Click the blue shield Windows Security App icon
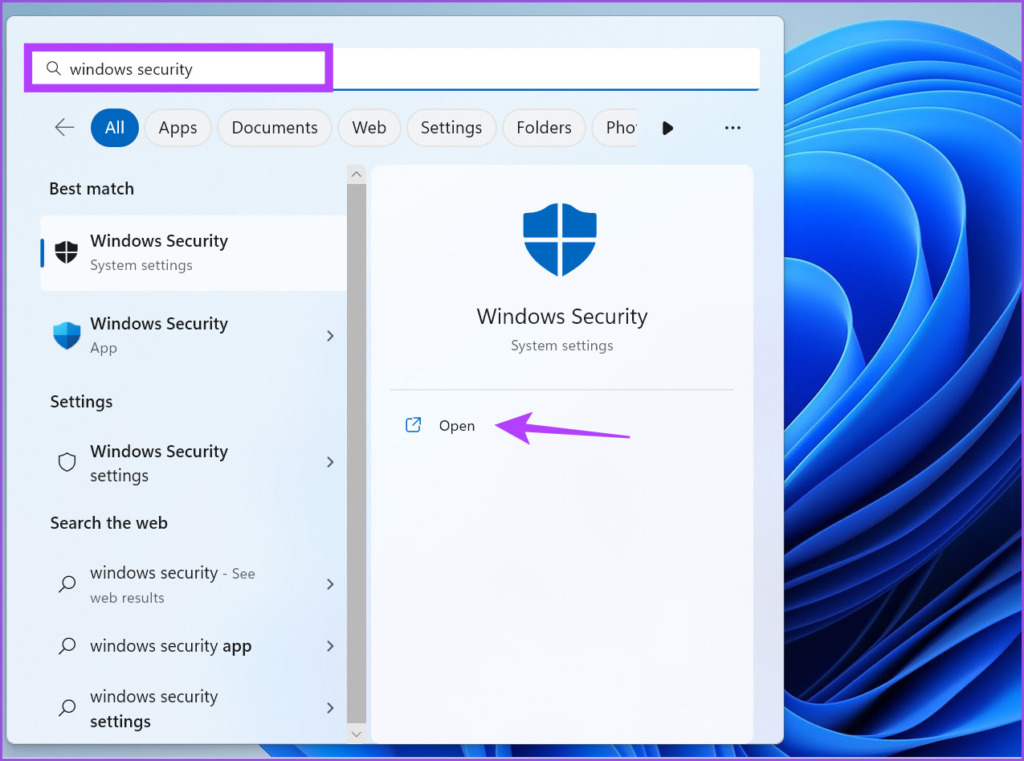 (67, 336)
